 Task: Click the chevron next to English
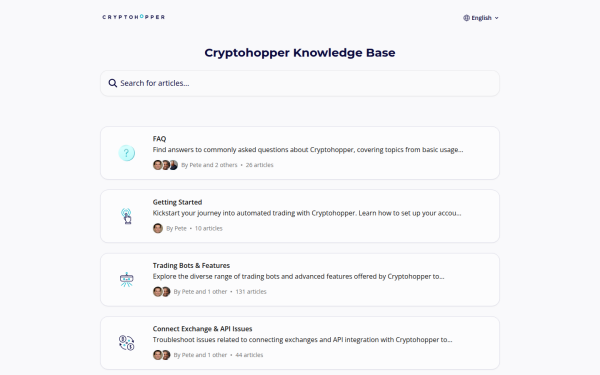coord(497,18)
